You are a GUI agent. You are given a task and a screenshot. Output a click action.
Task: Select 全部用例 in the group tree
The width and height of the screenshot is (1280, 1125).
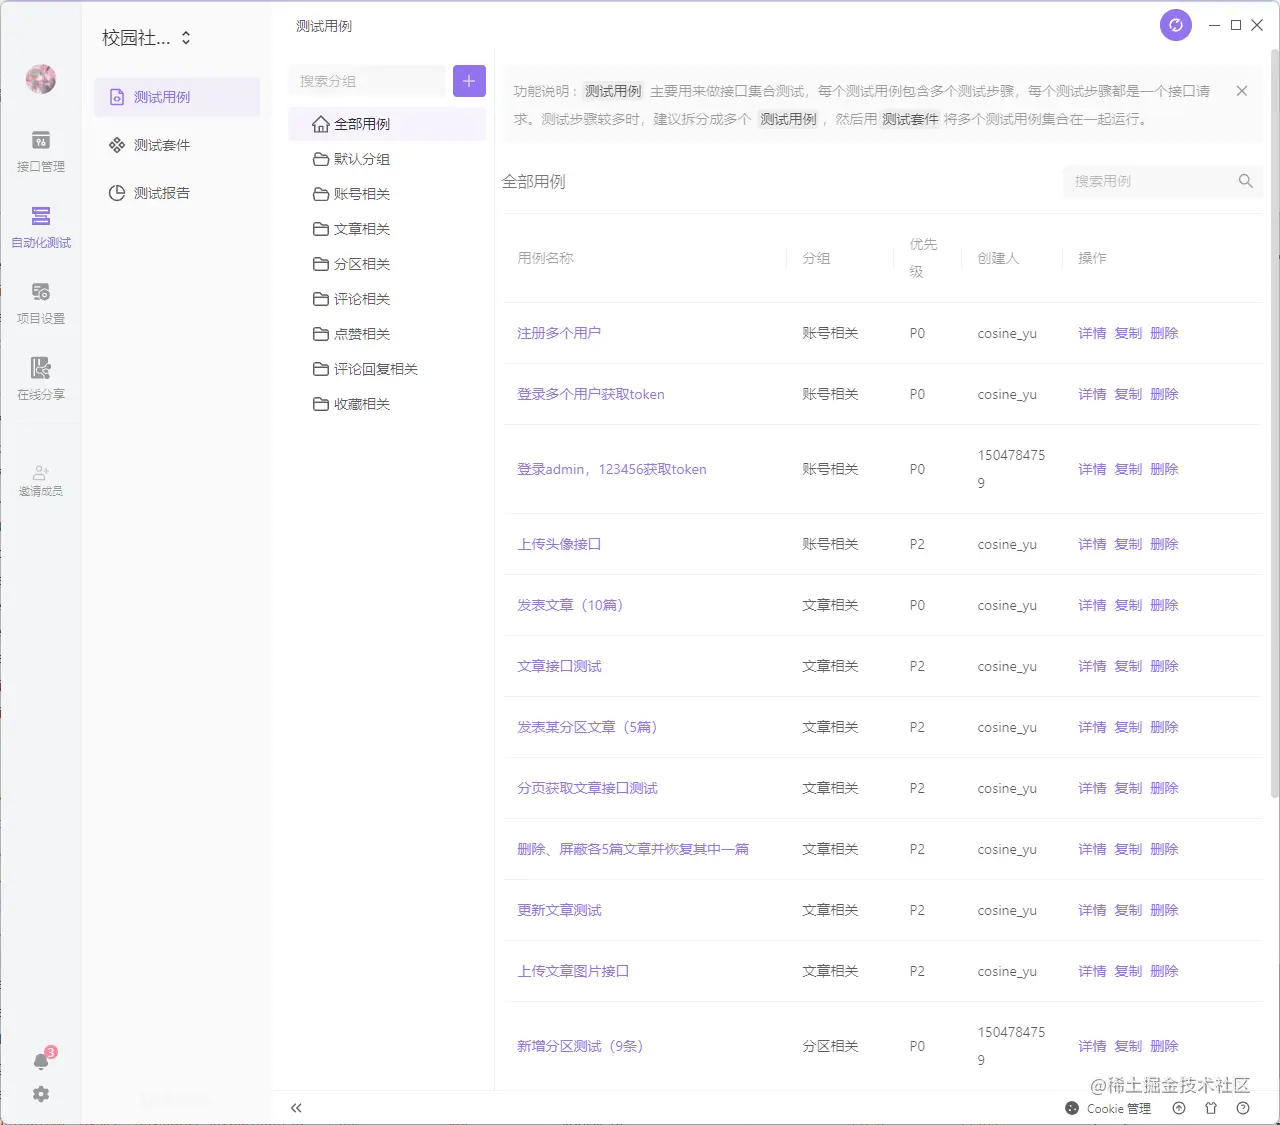387,124
